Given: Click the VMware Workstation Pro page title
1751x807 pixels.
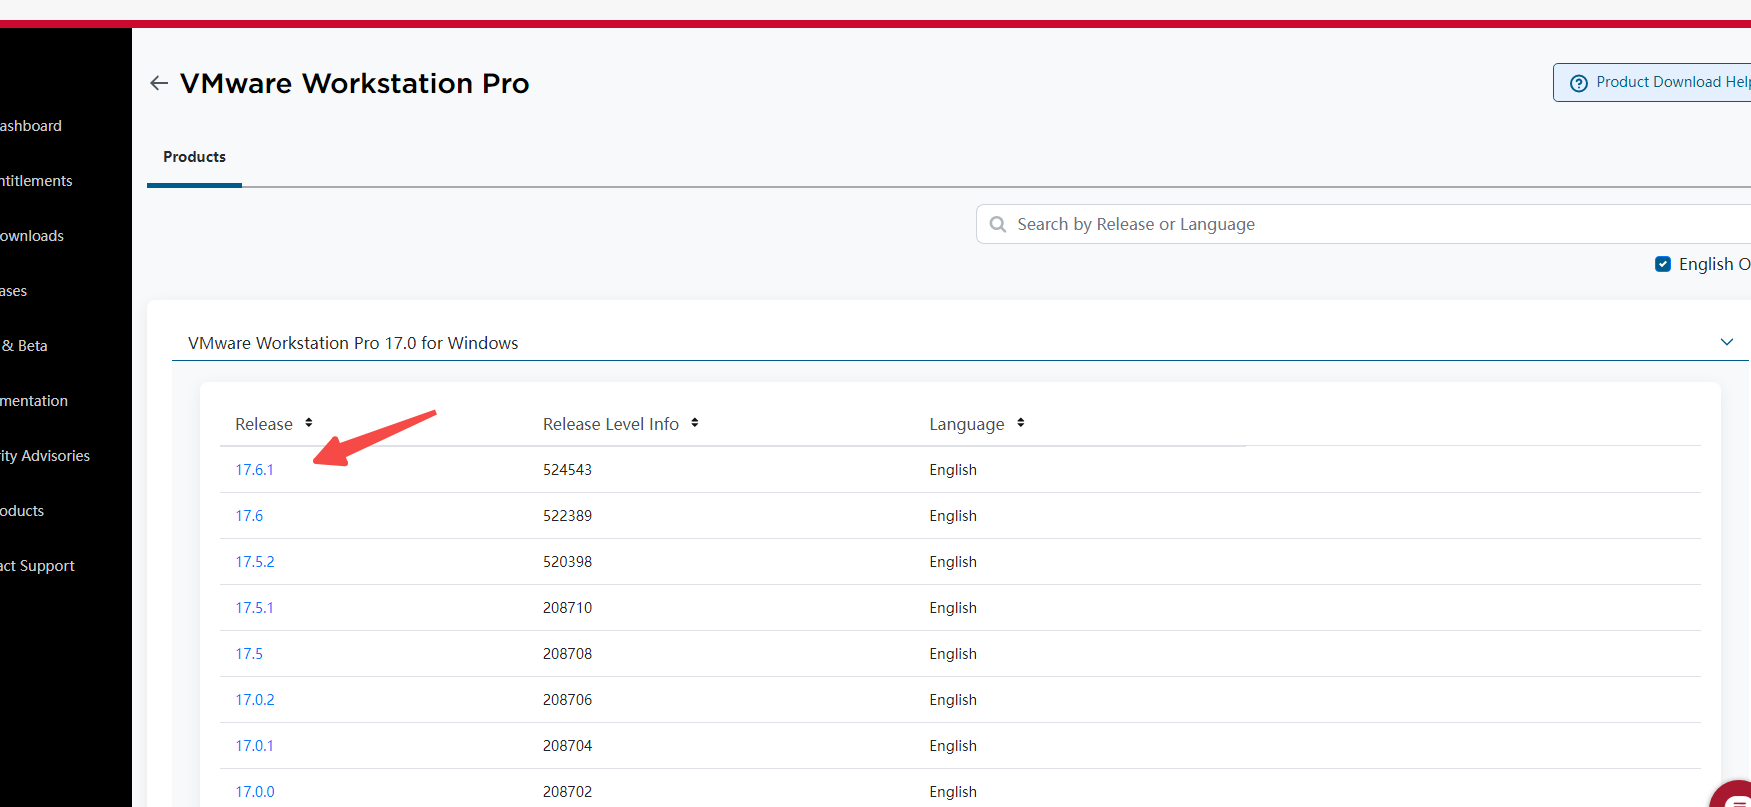Looking at the screenshot, I should [355, 83].
